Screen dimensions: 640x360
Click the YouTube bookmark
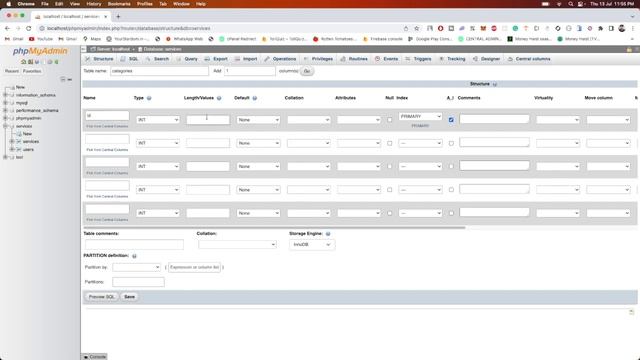click(x=41, y=39)
